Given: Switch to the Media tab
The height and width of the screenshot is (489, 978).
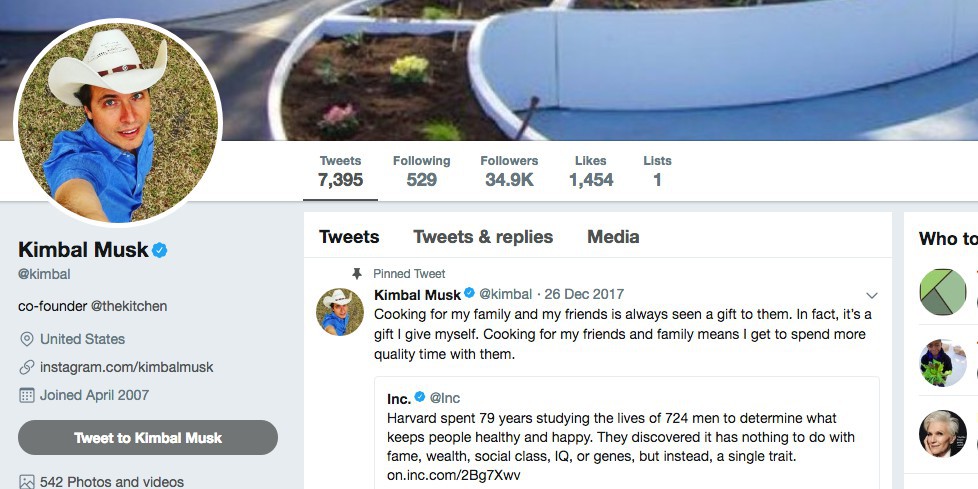Looking at the screenshot, I should coord(613,237).
